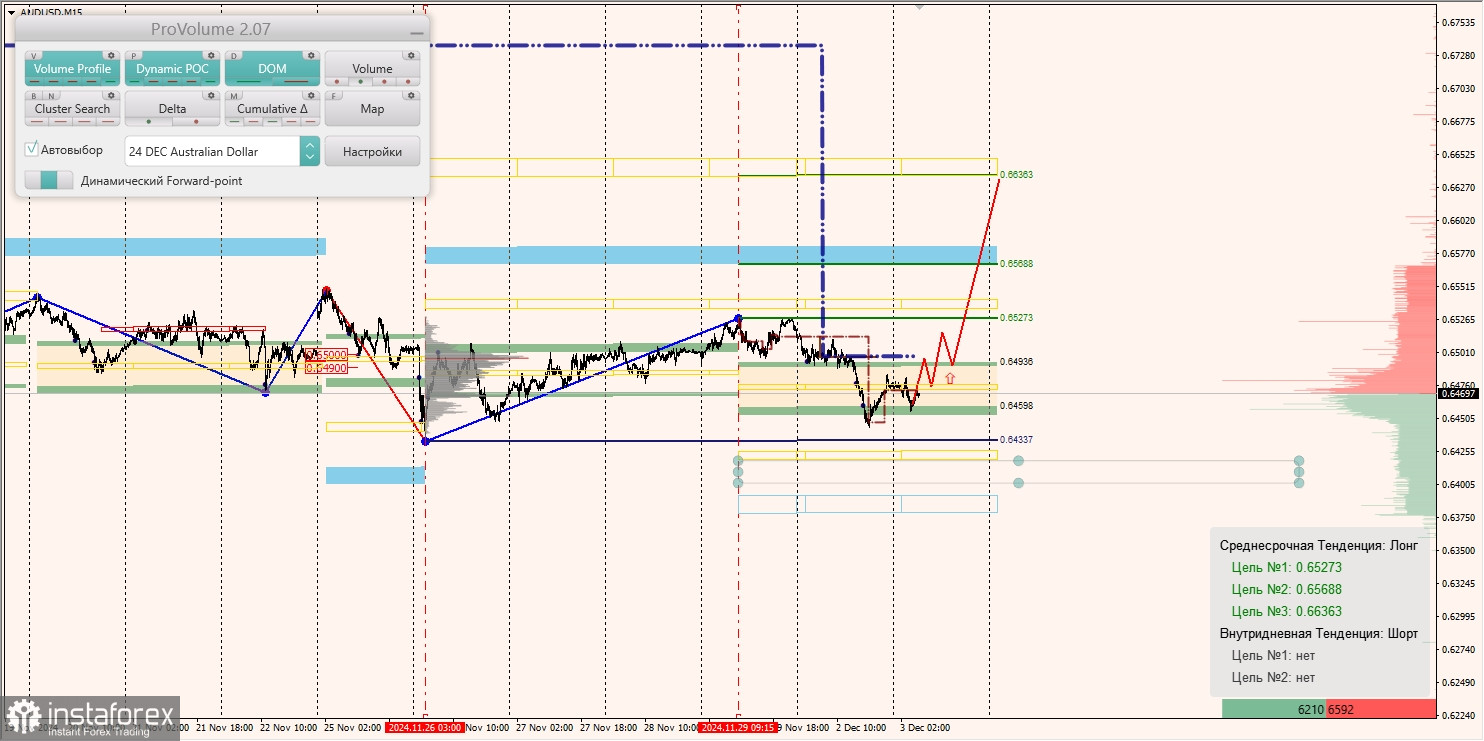1484x741 pixels.
Task: Click the F hotkey badge on Map
Action: [x=334, y=96]
